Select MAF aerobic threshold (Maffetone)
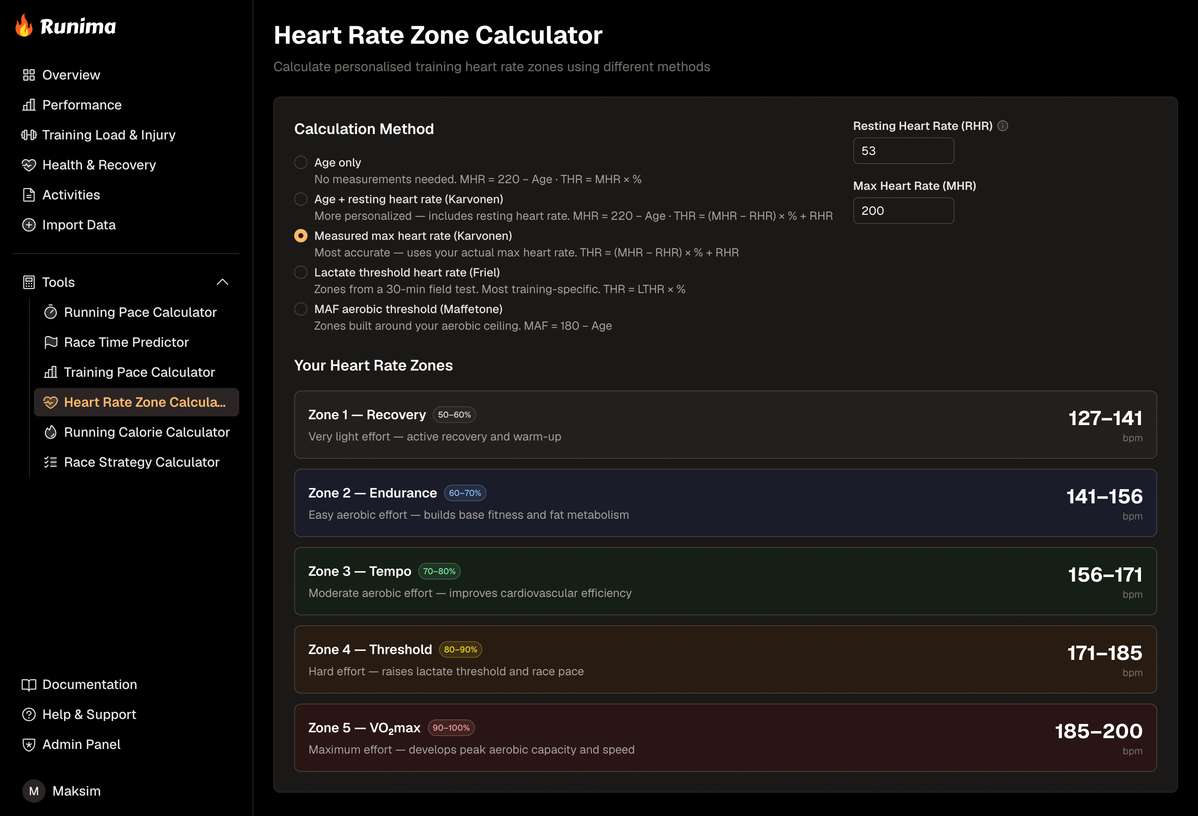Viewport: 1198px width, 816px height. 301,309
